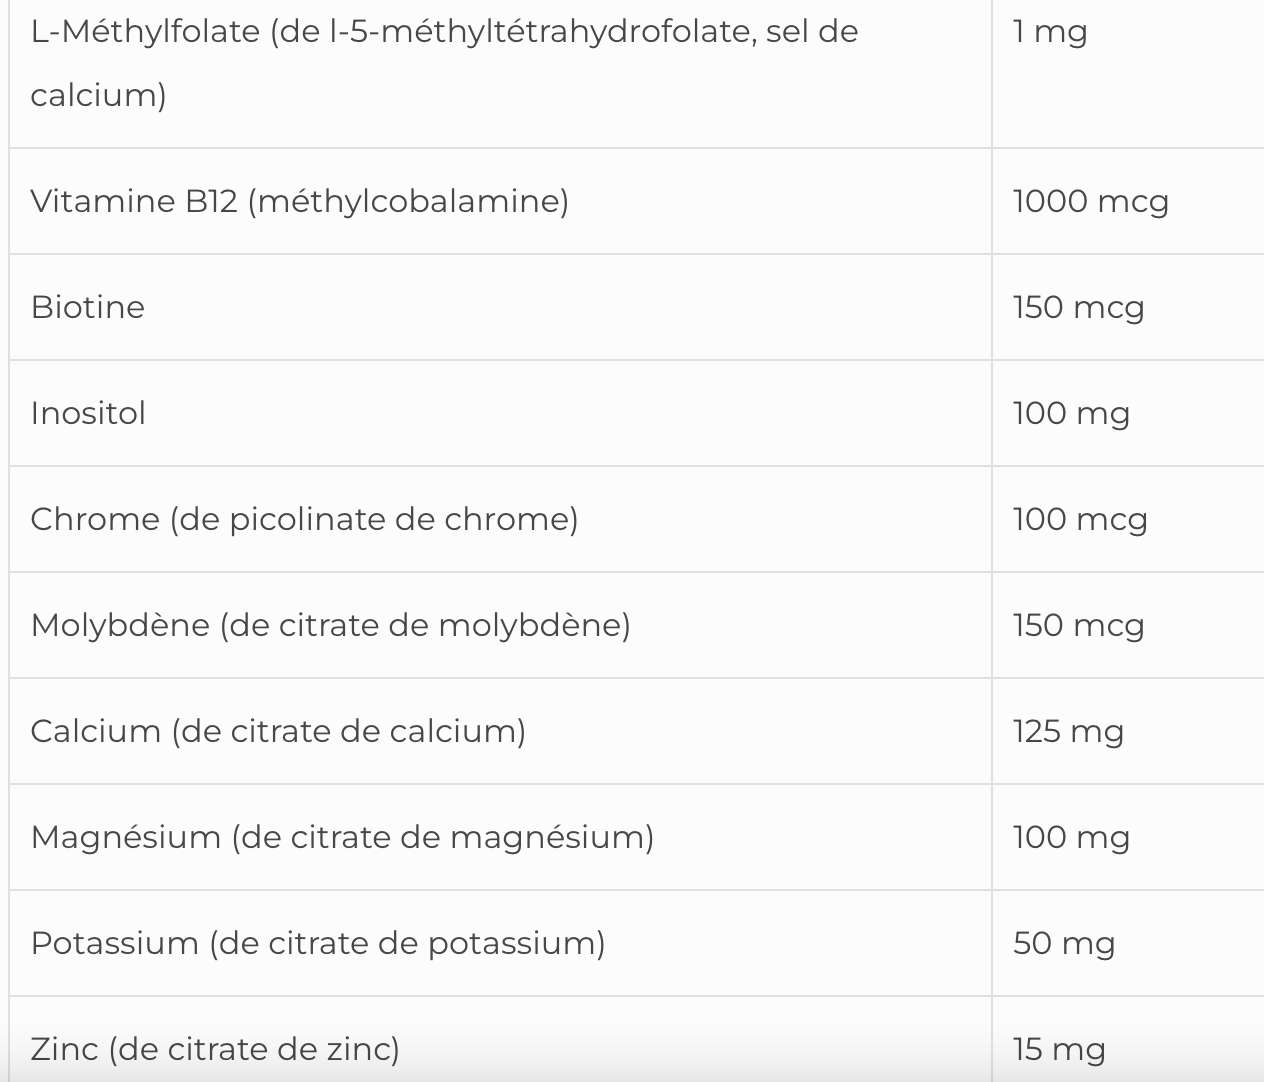1264x1082 pixels.
Task: Click the 15 mg Zinc dosage
Action: pyautogui.click(x=1059, y=1050)
